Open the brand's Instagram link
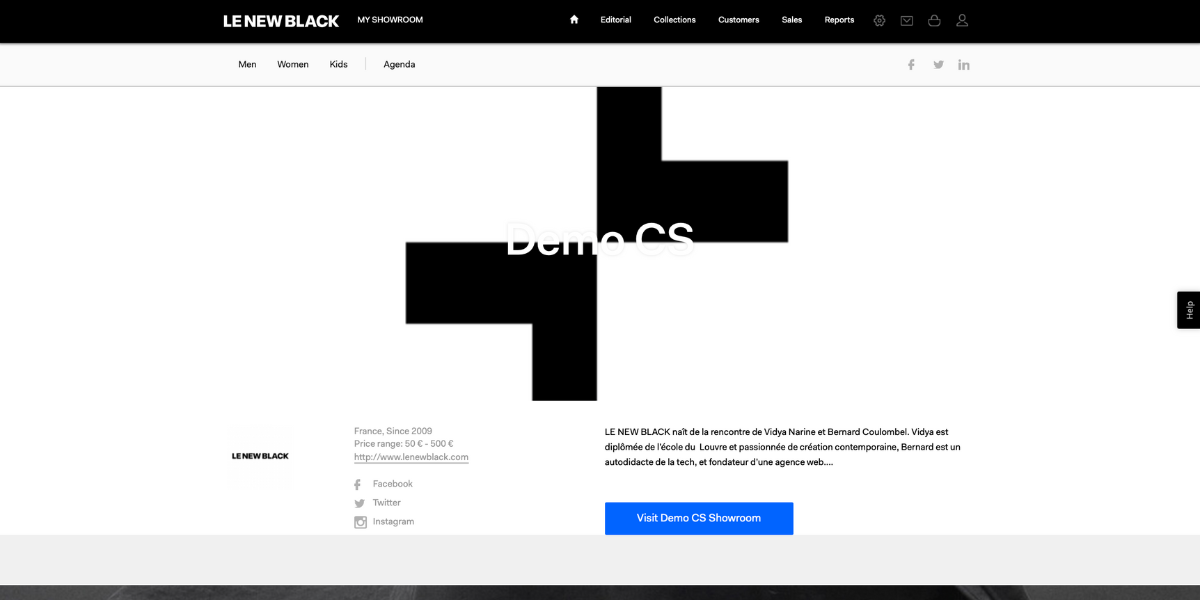The image size is (1200, 600). (393, 522)
